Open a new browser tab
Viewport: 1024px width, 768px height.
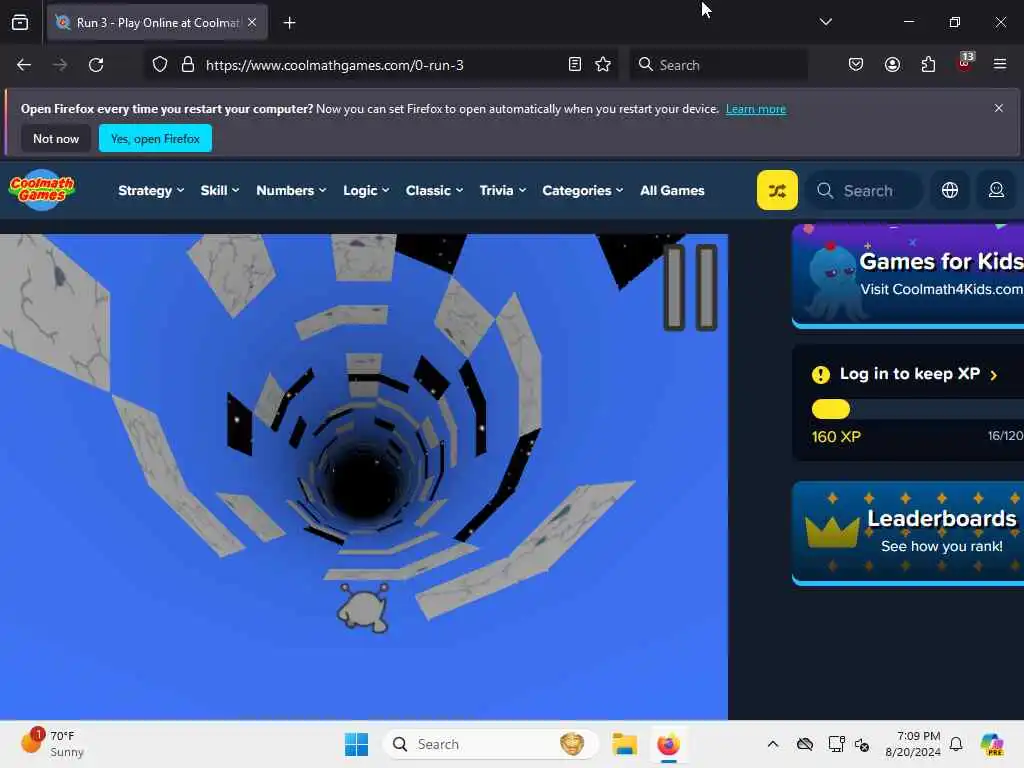(x=289, y=23)
